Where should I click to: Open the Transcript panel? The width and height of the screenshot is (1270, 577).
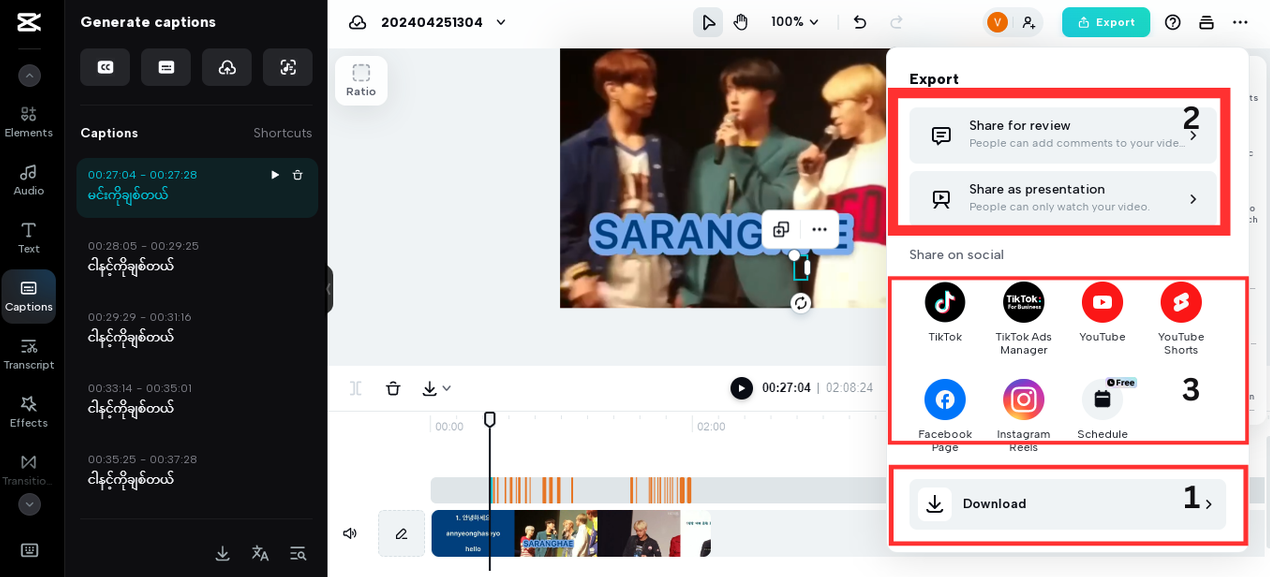[x=28, y=354]
